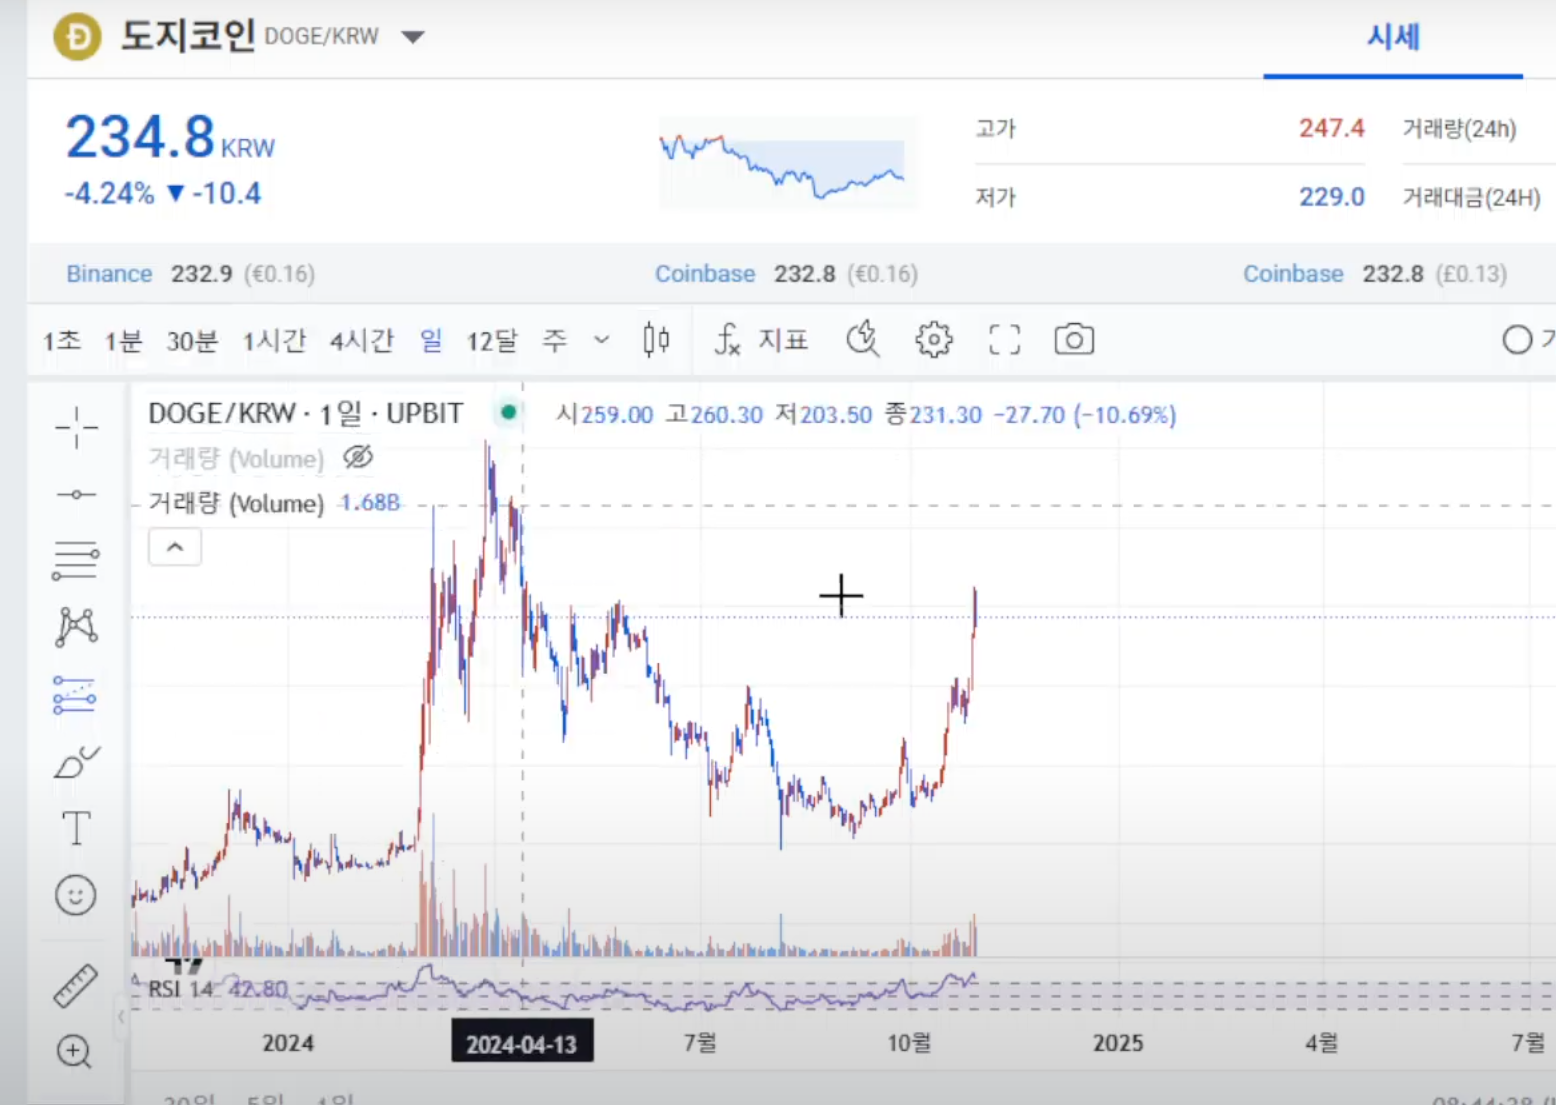This screenshot has width=1556, height=1105.
Task: Take a chart snapshot with camera icon
Action: (x=1074, y=340)
